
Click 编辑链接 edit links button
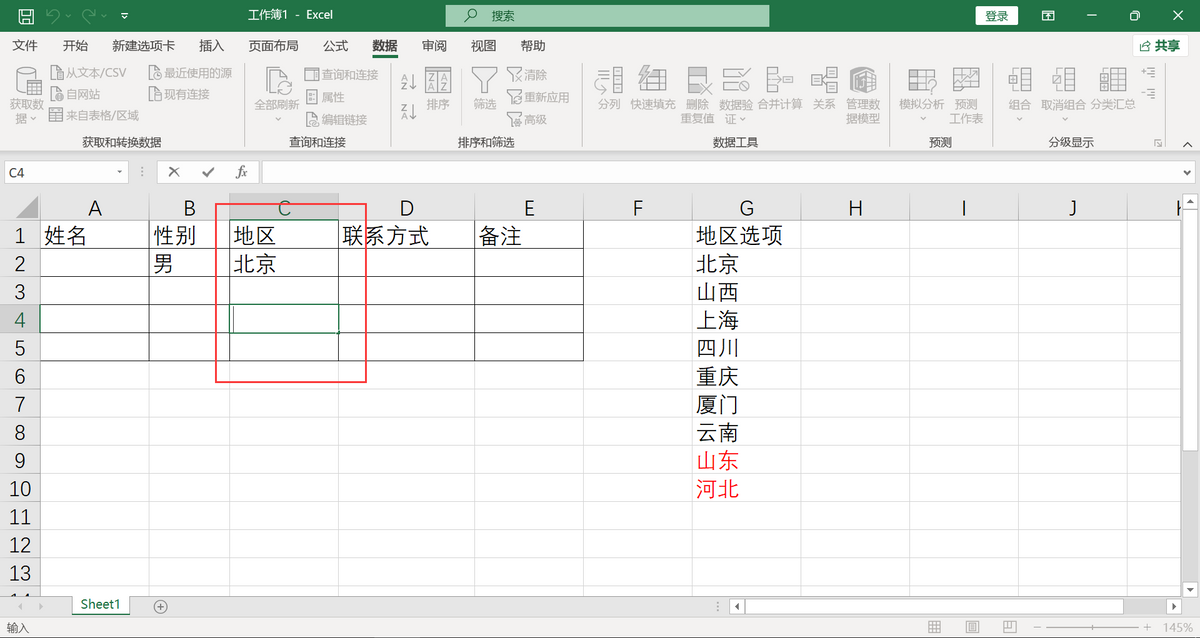click(335, 119)
